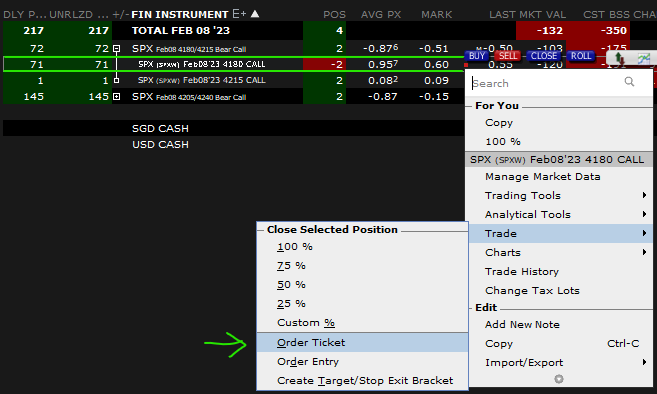This screenshot has width=657, height=394.
Task: Click the magnifier icon in the search field
Action: 629,82
